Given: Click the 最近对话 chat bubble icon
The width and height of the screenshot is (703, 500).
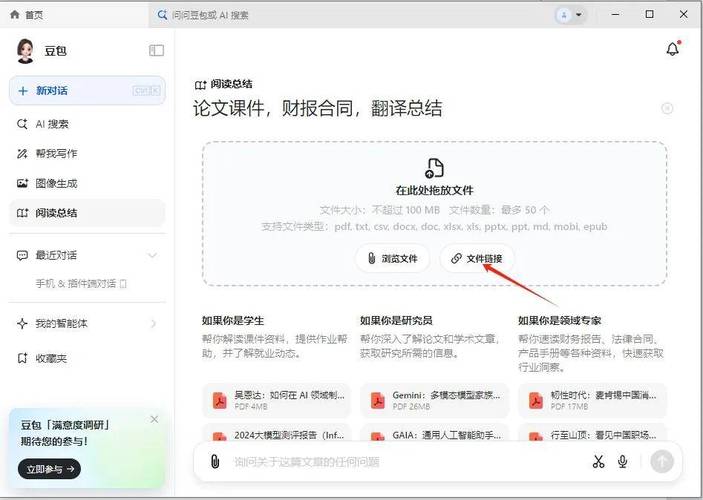Looking at the screenshot, I should (22, 256).
